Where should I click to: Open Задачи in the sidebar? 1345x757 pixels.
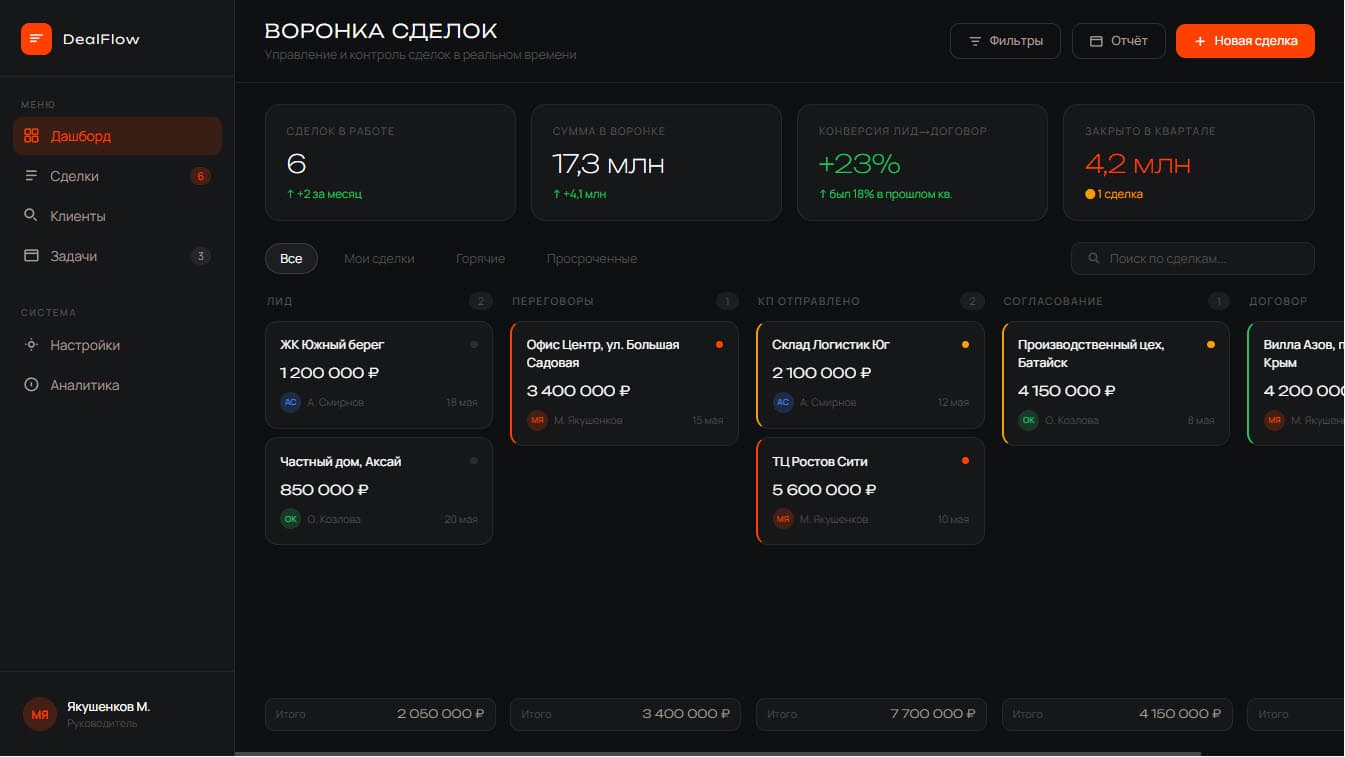tap(117, 256)
